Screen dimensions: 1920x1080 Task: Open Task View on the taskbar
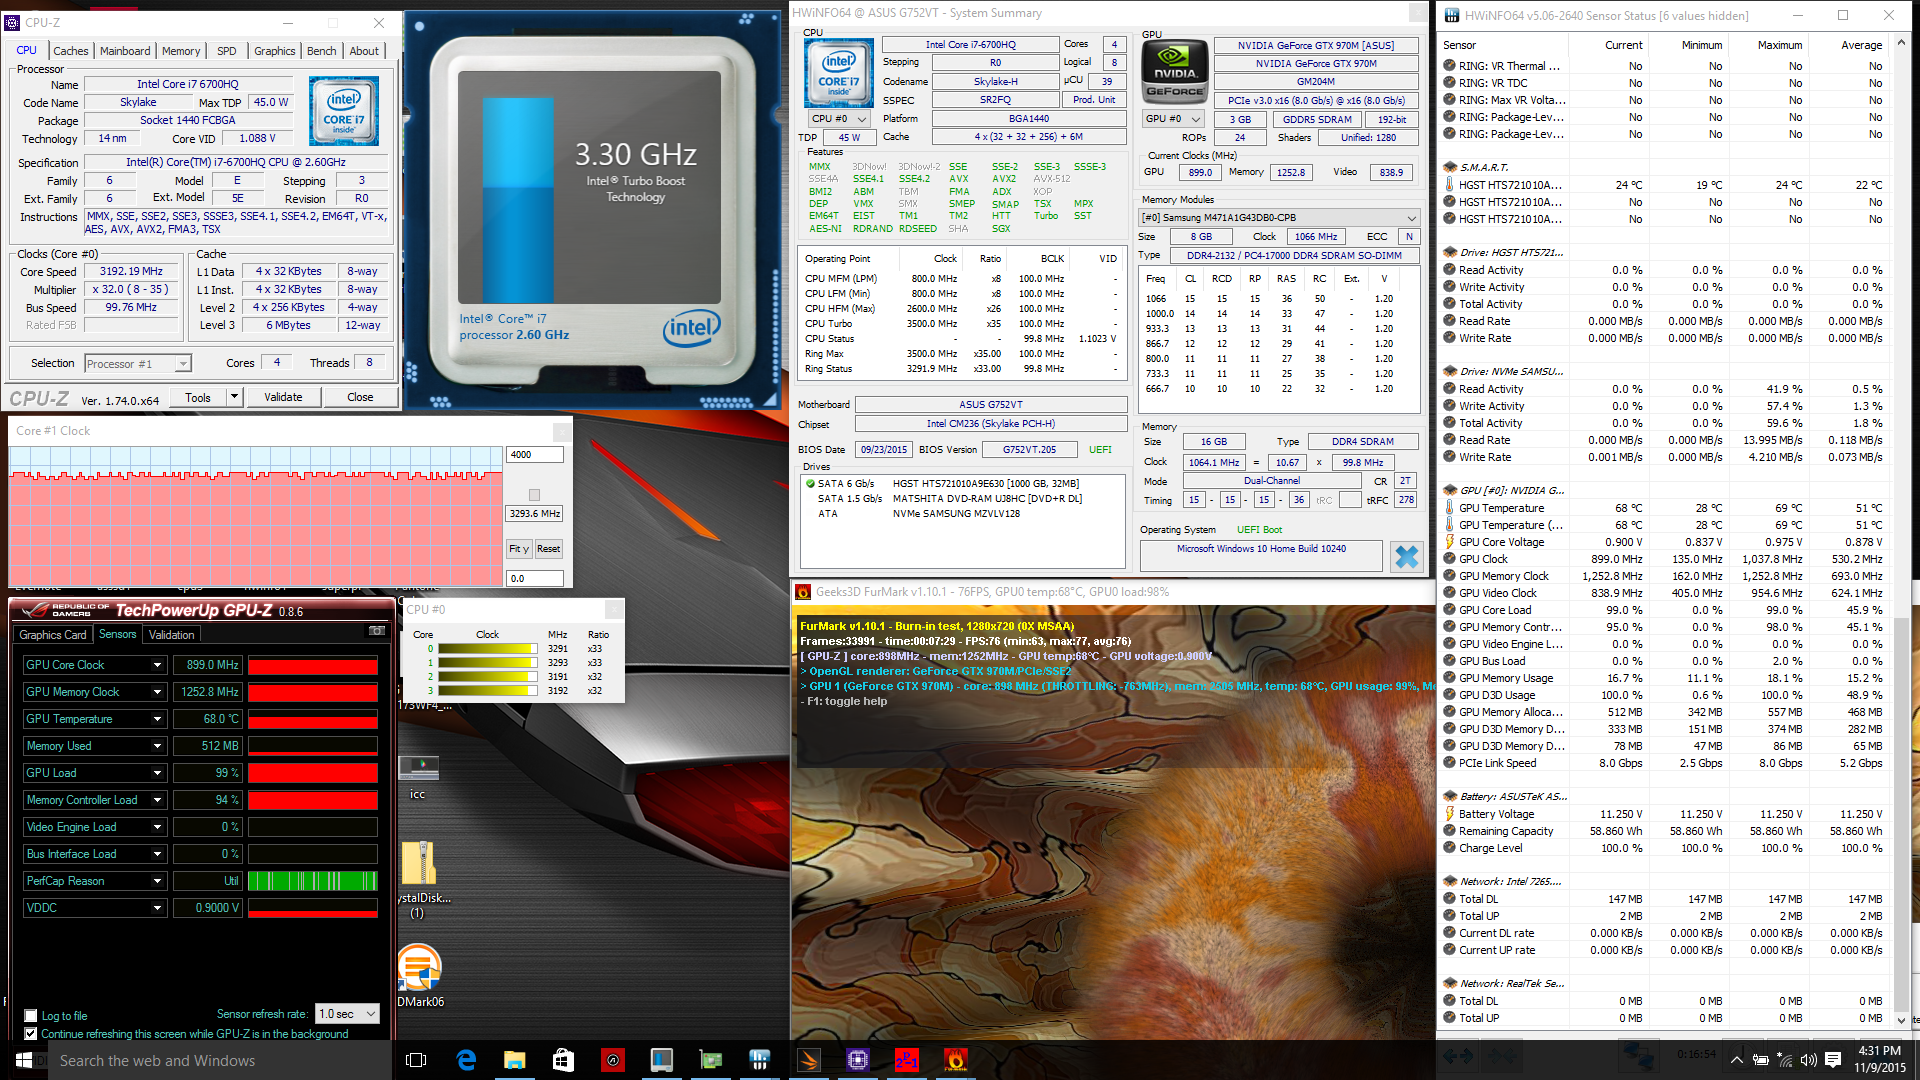[x=417, y=1060]
